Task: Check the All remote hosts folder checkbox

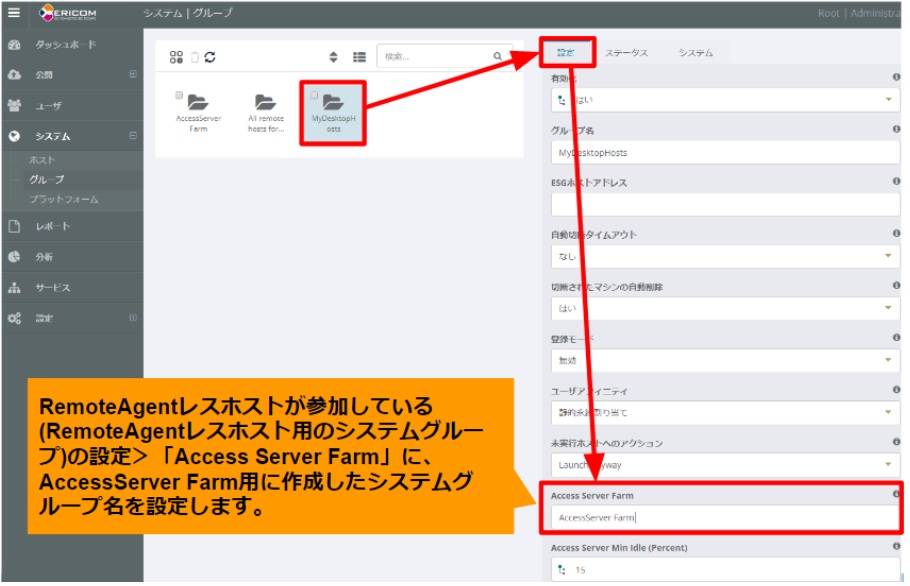Action: click(x=248, y=94)
